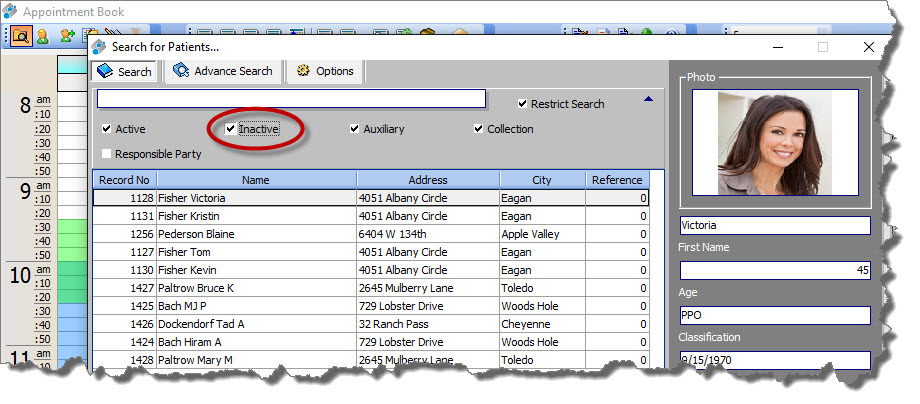The height and width of the screenshot is (404, 920).
Task: Sort results by the Name column header
Action: pyautogui.click(x=255, y=180)
